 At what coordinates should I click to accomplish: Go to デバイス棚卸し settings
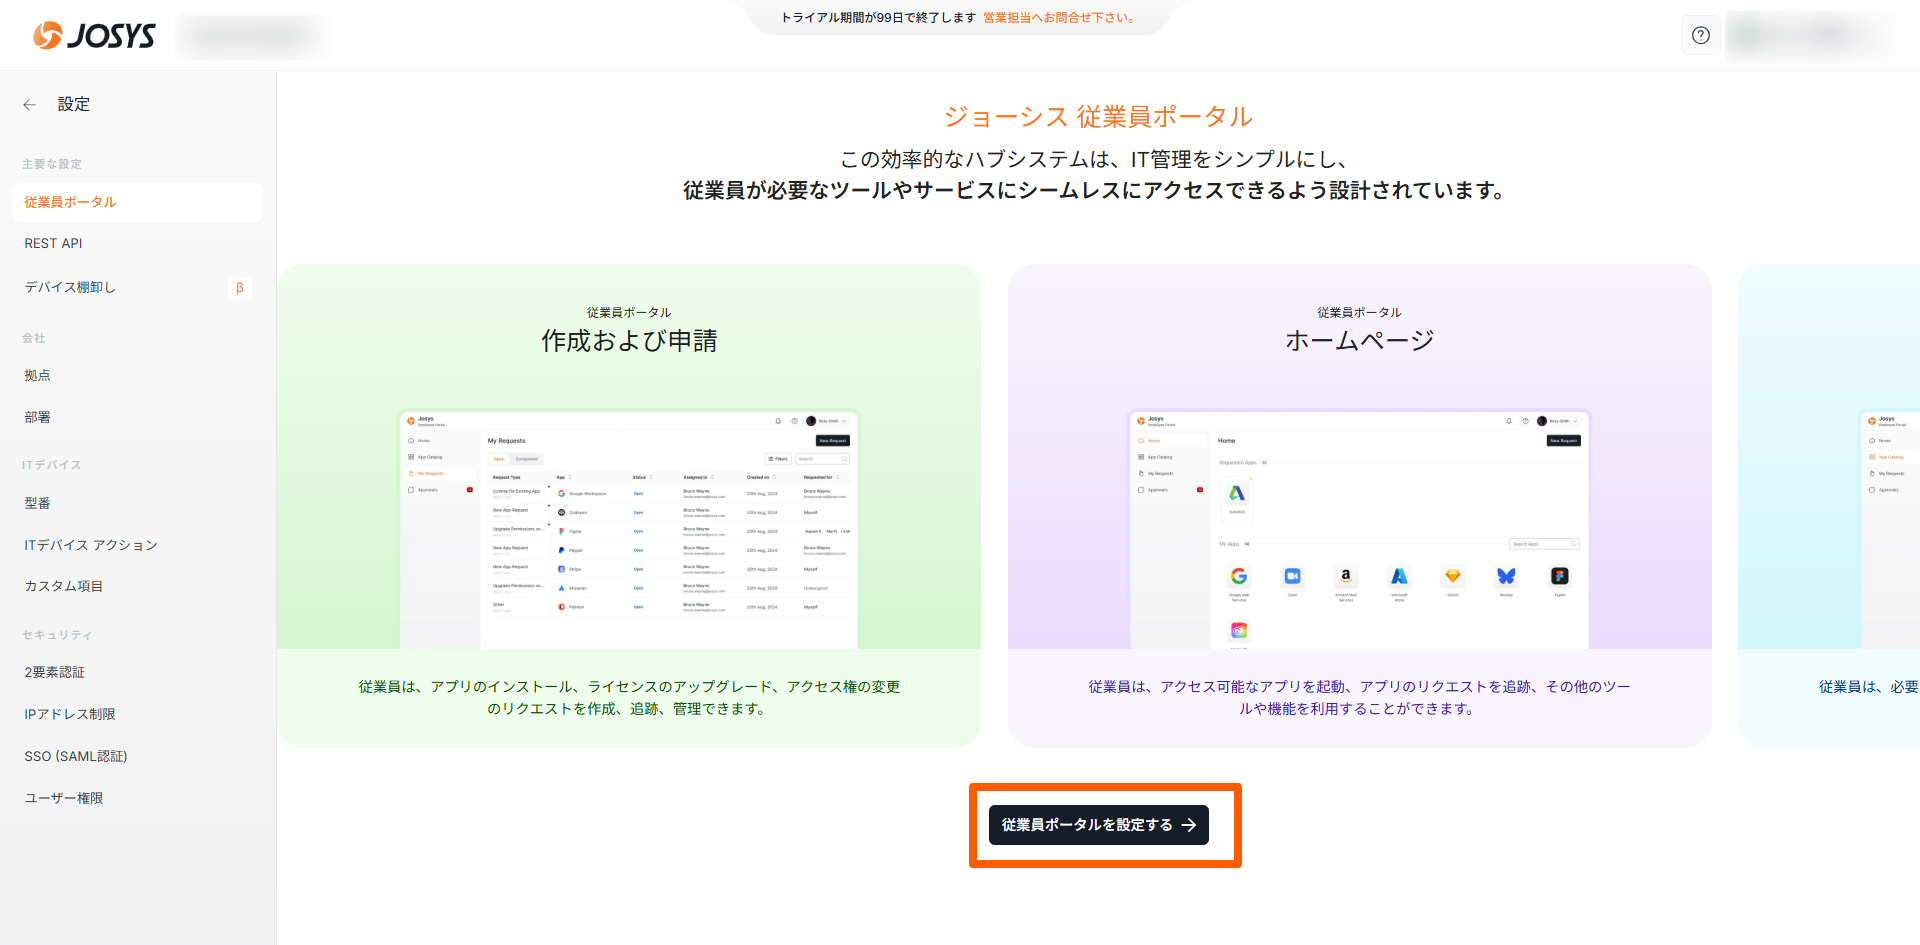pos(70,288)
